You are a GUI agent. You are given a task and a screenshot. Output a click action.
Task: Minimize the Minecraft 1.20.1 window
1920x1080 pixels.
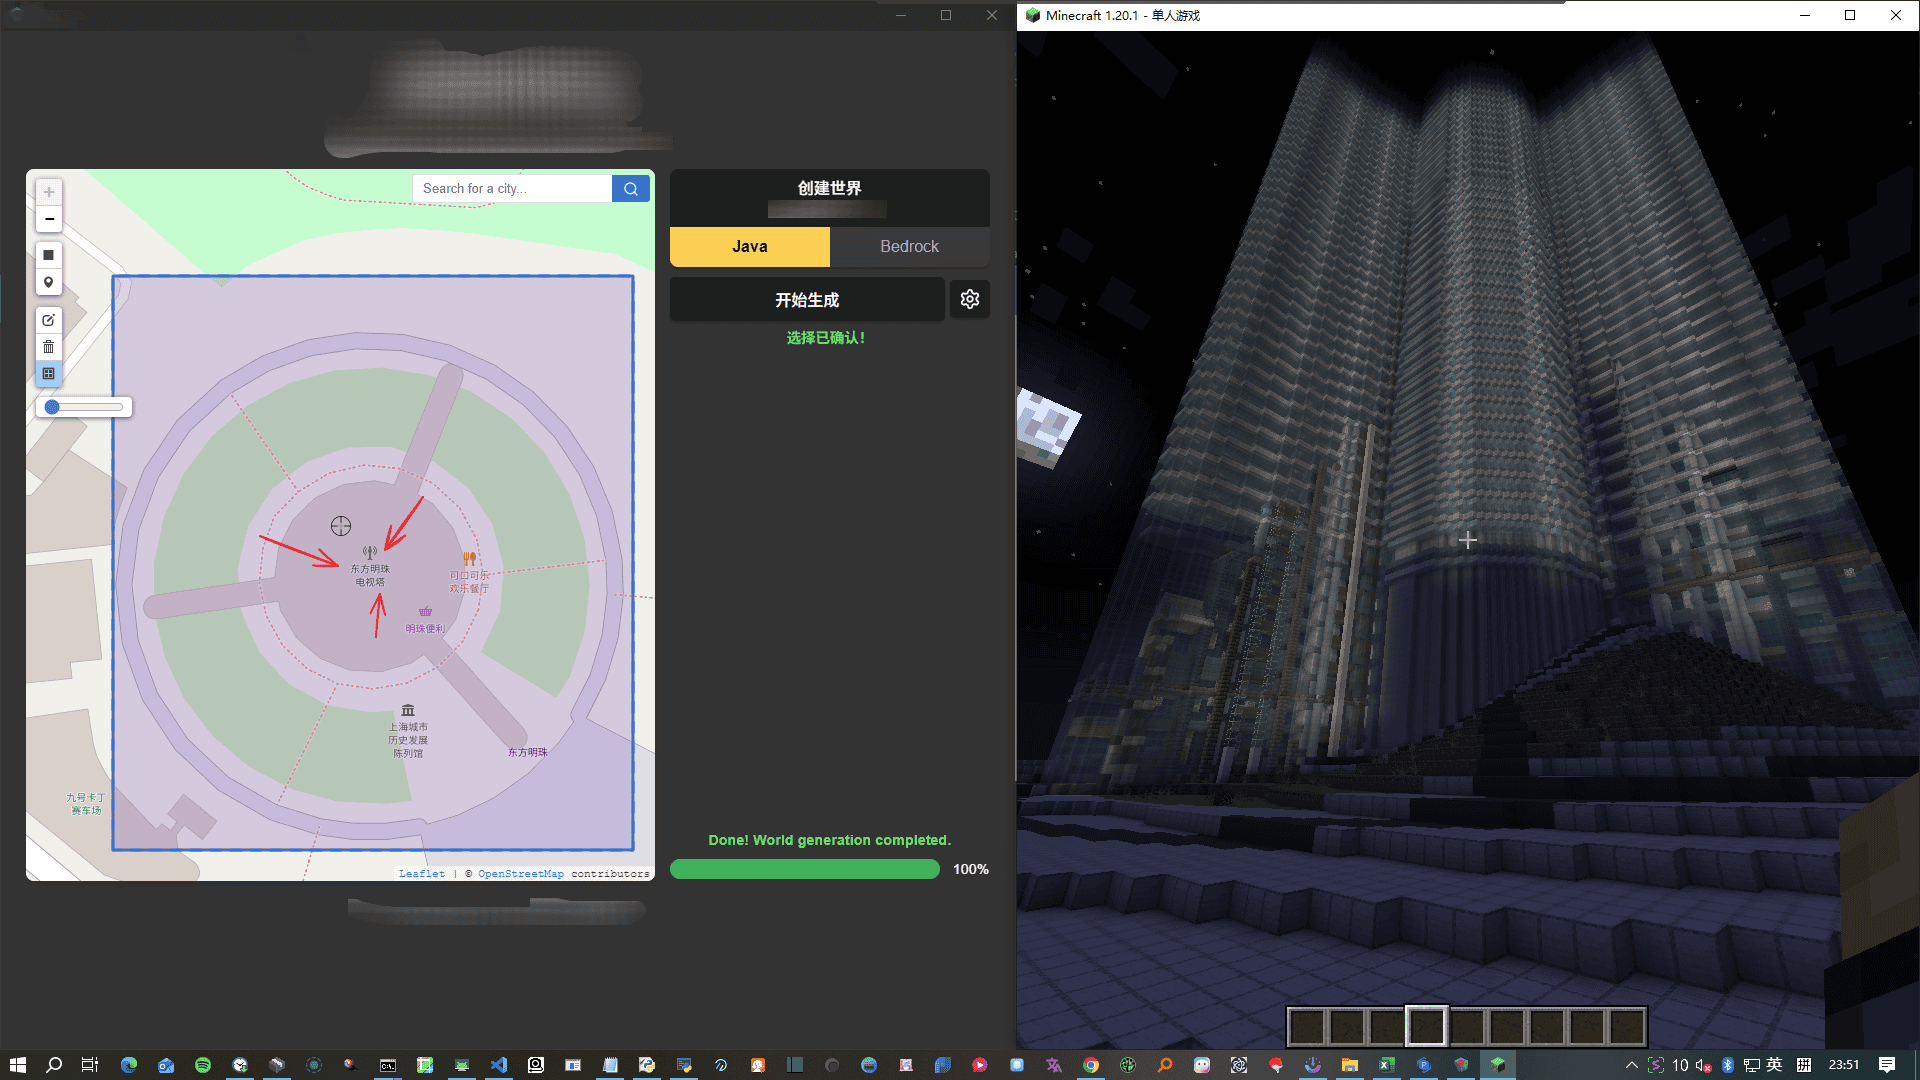[x=1805, y=15]
